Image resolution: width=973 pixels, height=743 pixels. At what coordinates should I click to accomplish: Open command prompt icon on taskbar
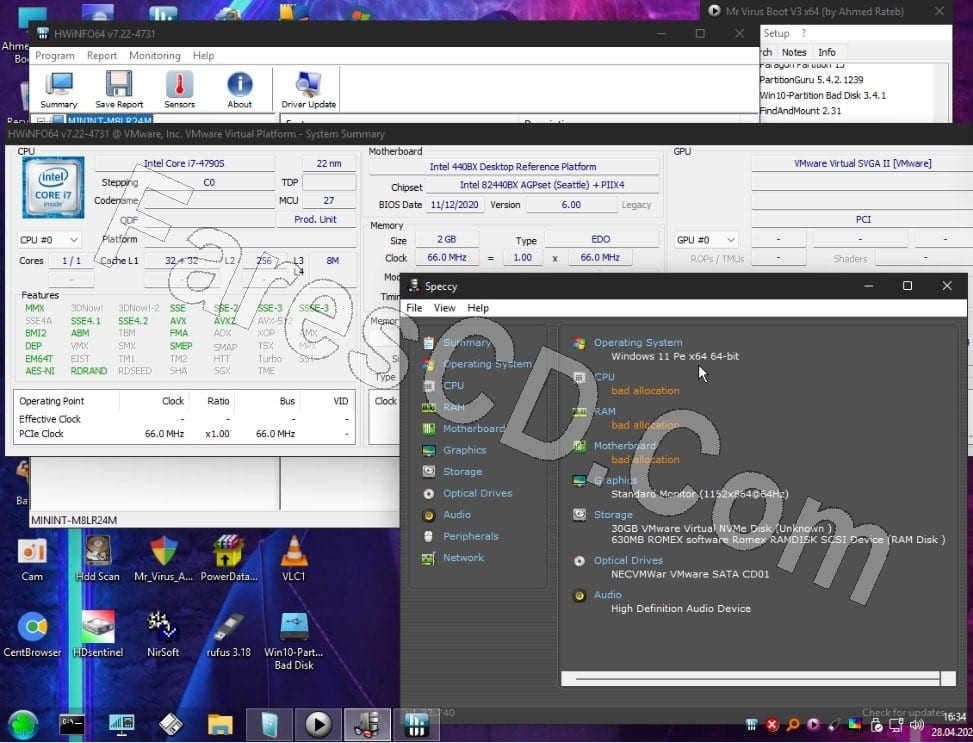click(72, 724)
